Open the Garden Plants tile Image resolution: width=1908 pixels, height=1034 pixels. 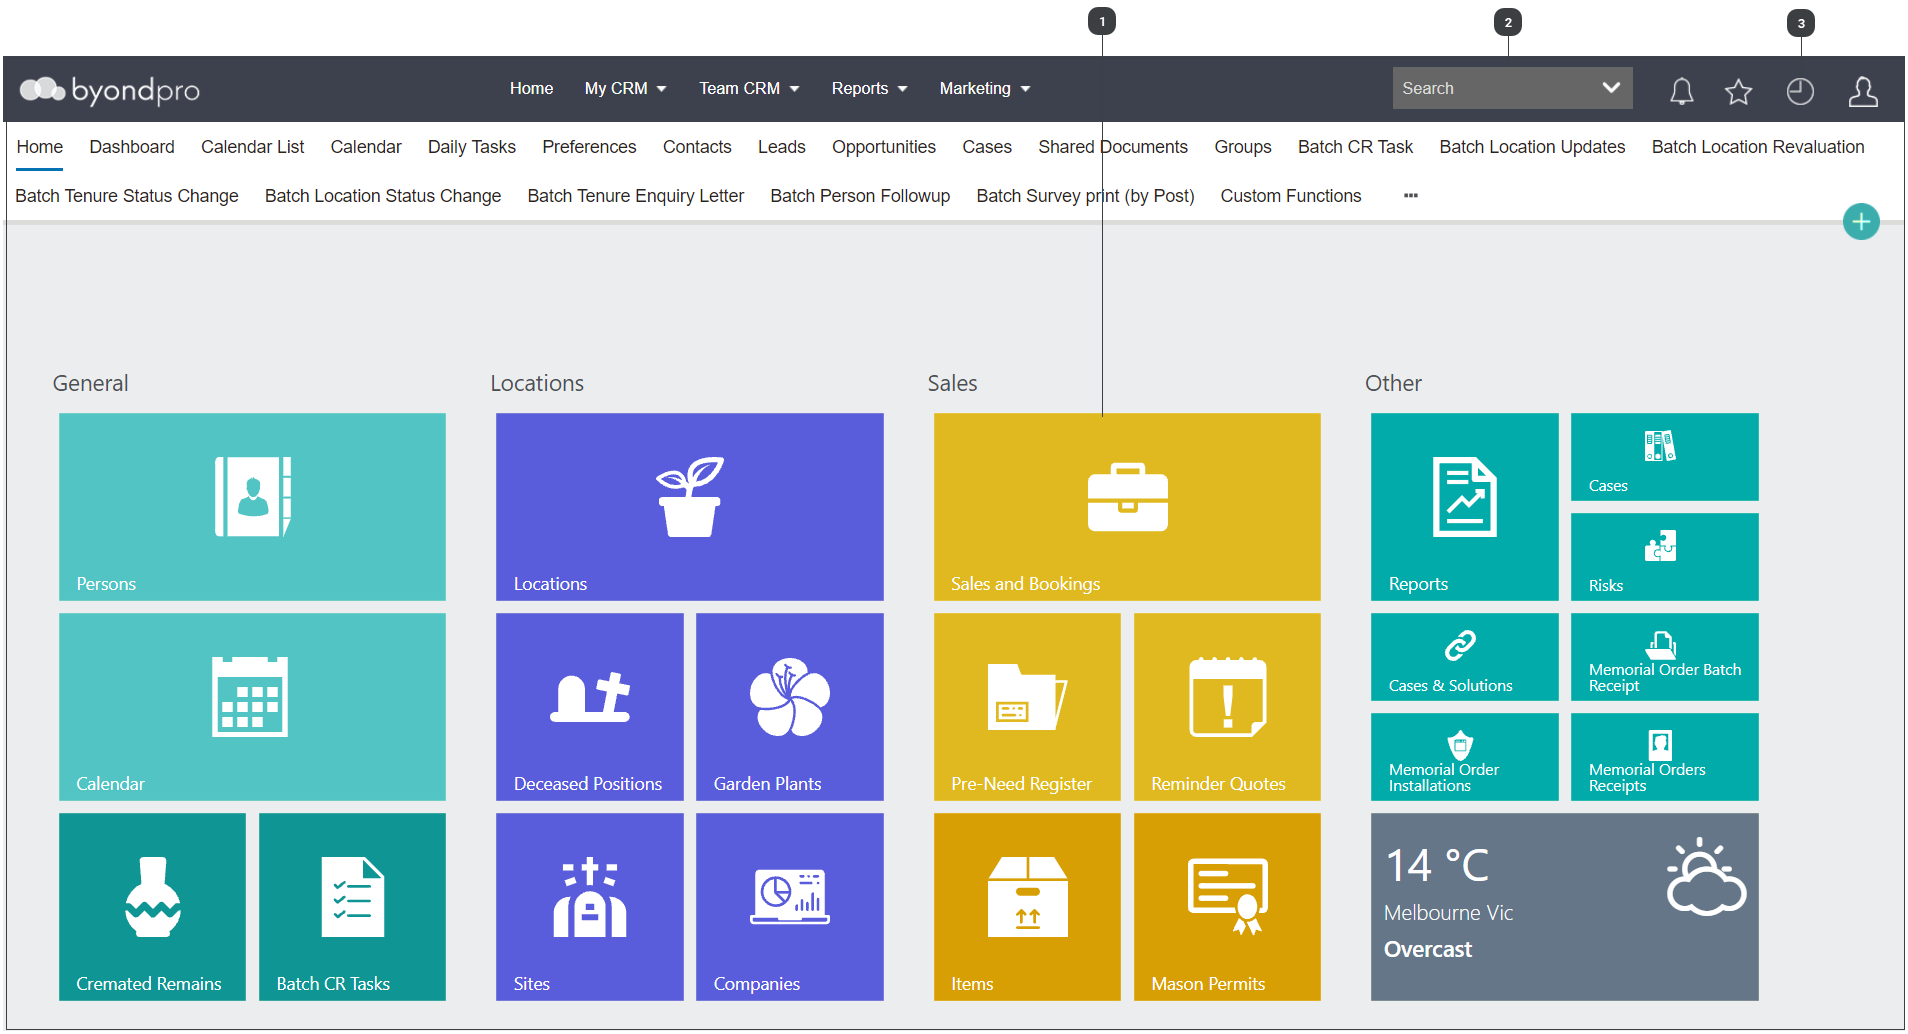tap(789, 706)
